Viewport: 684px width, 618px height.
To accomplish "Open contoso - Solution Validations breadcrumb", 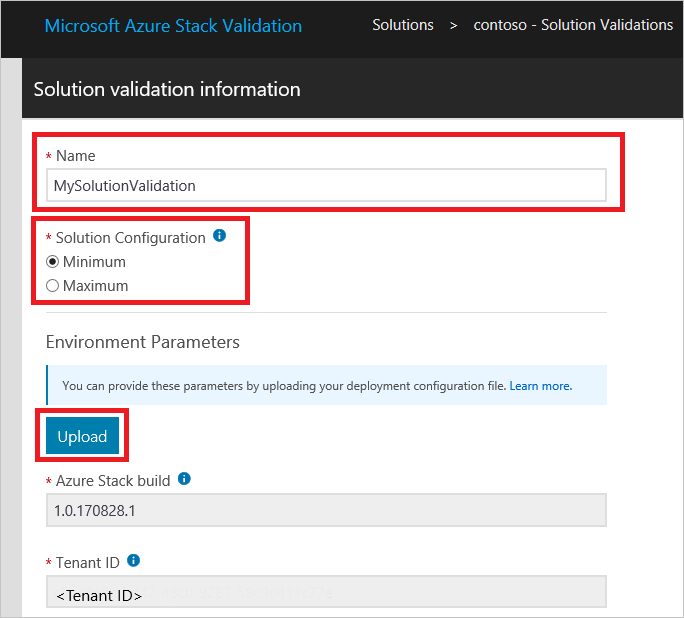I will pos(573,25).
